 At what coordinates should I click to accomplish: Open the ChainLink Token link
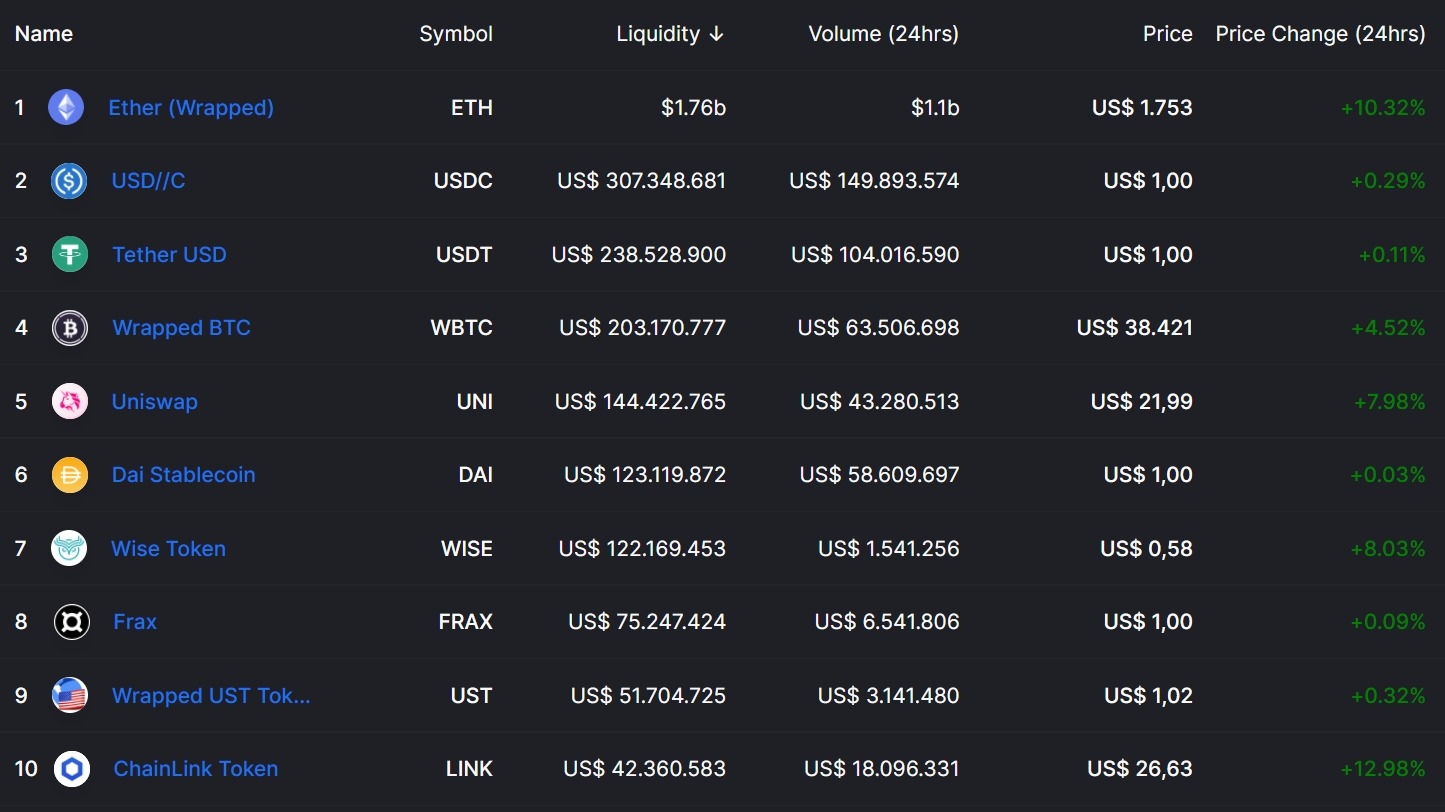pyautogui.click(x=196, y=769)
